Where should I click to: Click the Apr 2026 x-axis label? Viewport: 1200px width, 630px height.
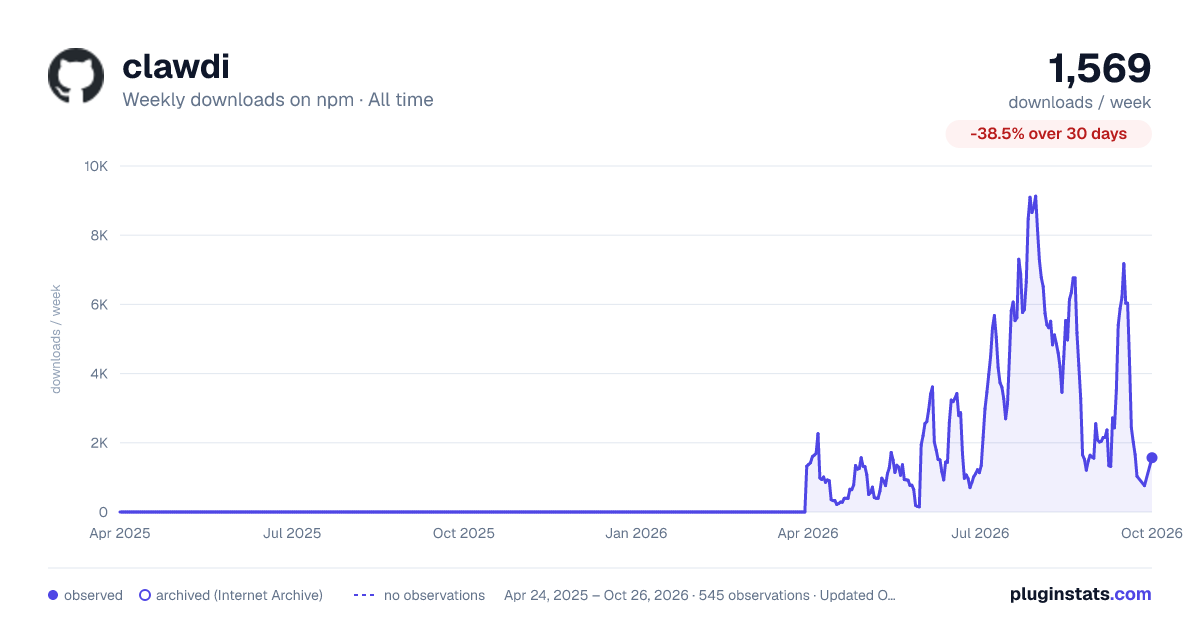808,533
